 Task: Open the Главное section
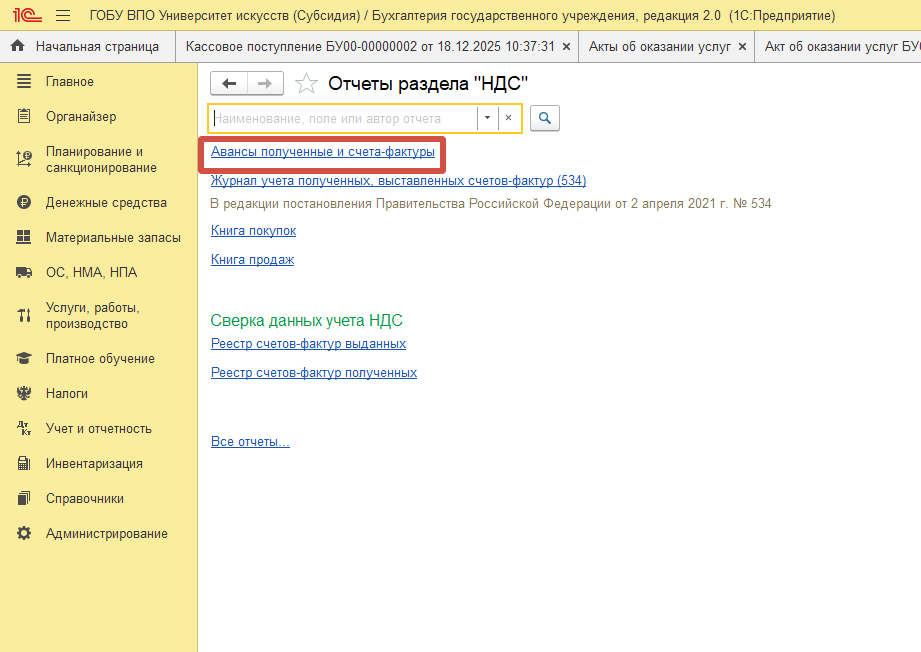point(69,82)
